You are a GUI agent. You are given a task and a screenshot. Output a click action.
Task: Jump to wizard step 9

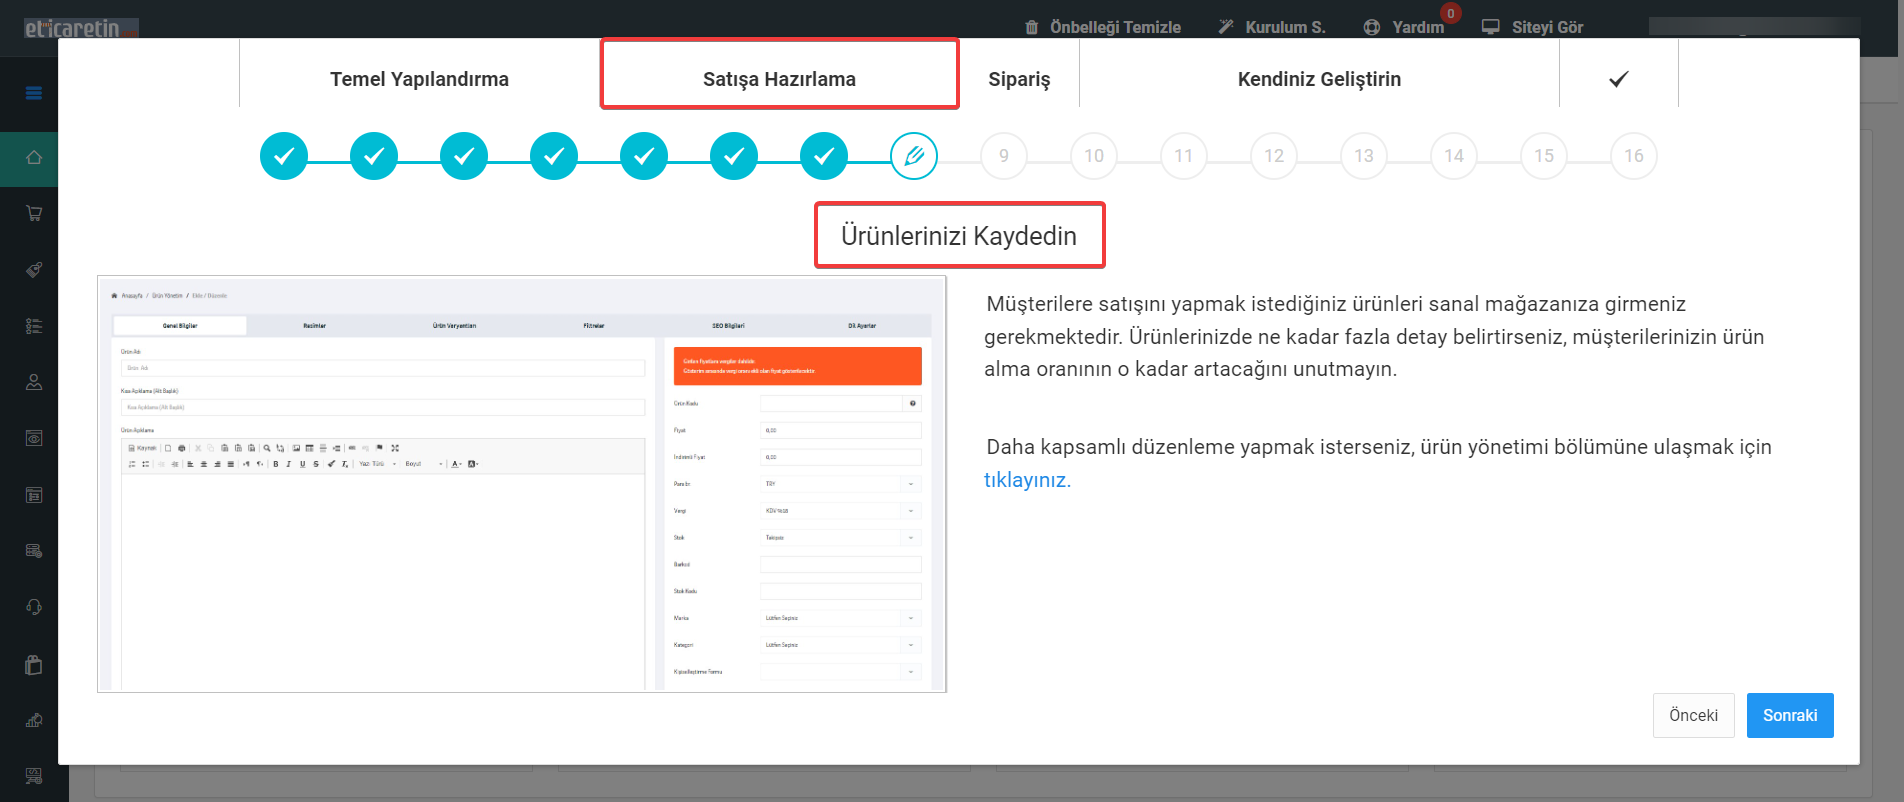pos(1004,156)
